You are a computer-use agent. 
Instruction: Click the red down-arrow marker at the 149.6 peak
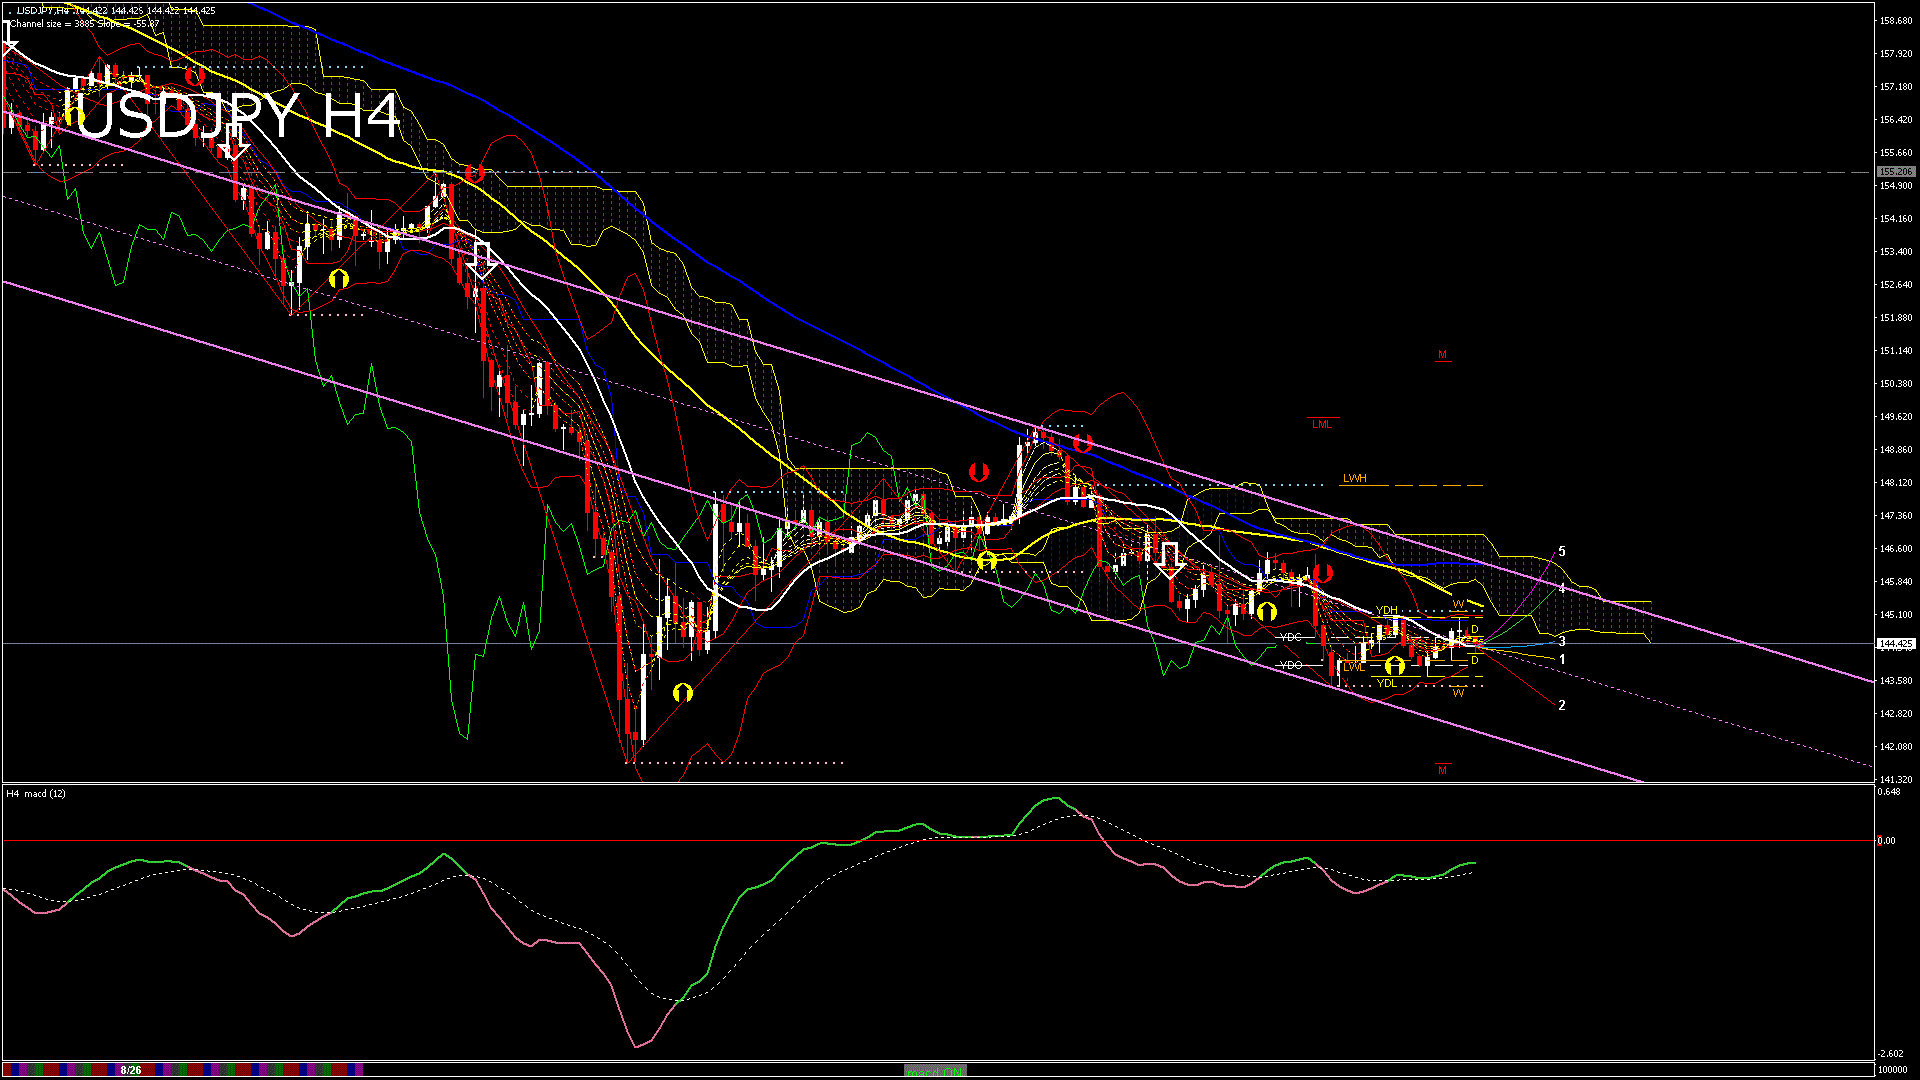coord(1082,443)
